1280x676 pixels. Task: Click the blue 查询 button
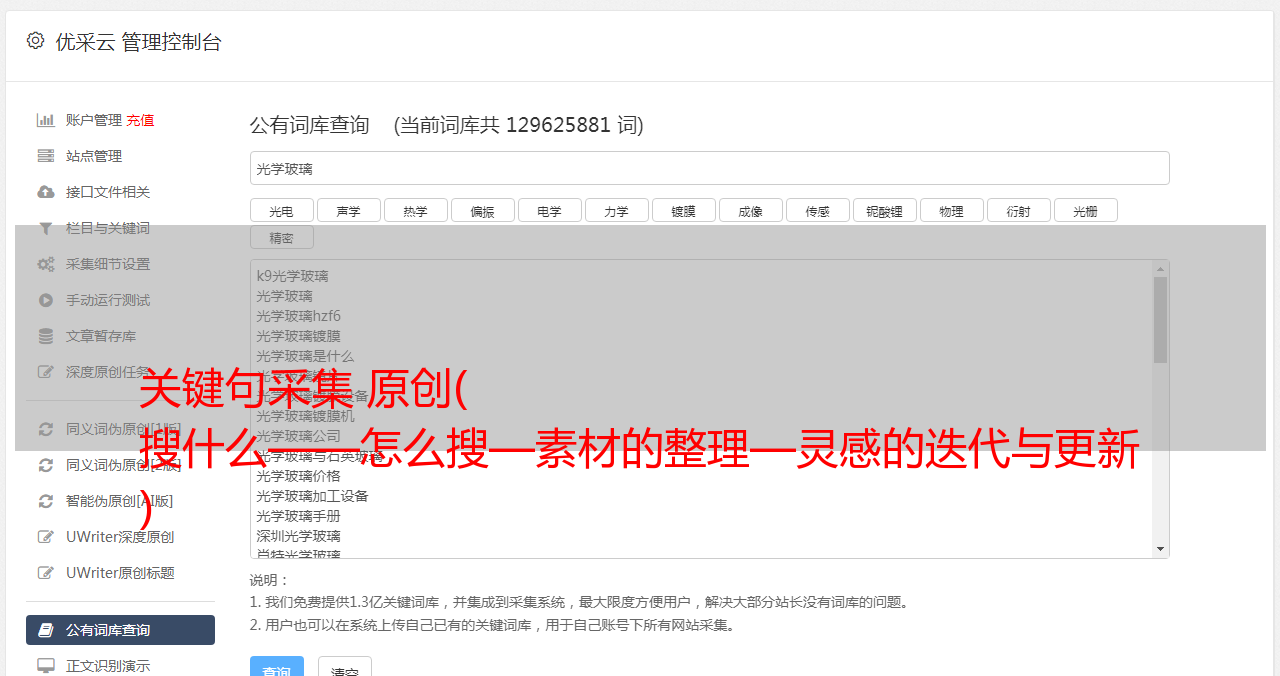click(x=276, y=667)
